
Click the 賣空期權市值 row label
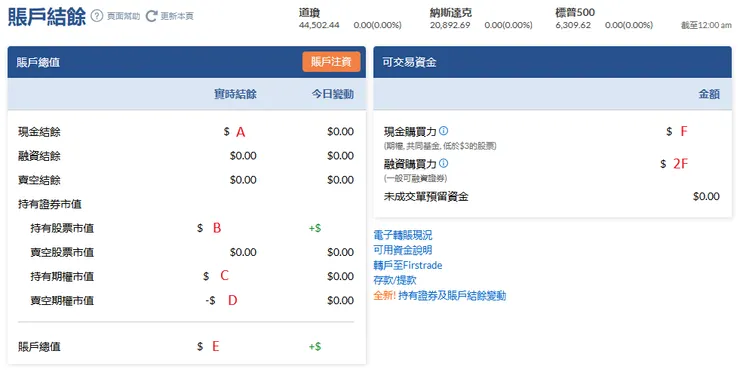(x=62, y=300)
